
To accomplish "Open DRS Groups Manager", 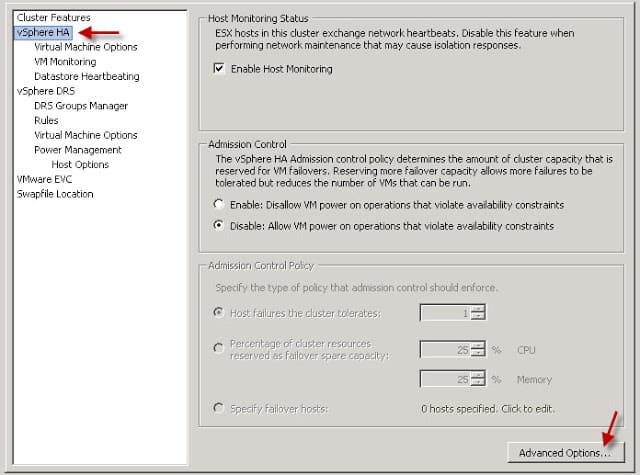I will tap(81, 106).
